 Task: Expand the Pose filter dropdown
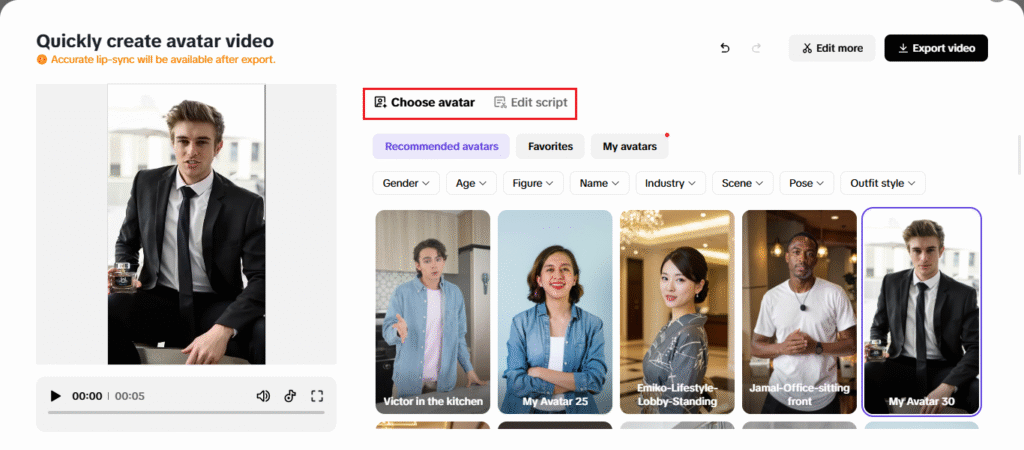point(807,184)
